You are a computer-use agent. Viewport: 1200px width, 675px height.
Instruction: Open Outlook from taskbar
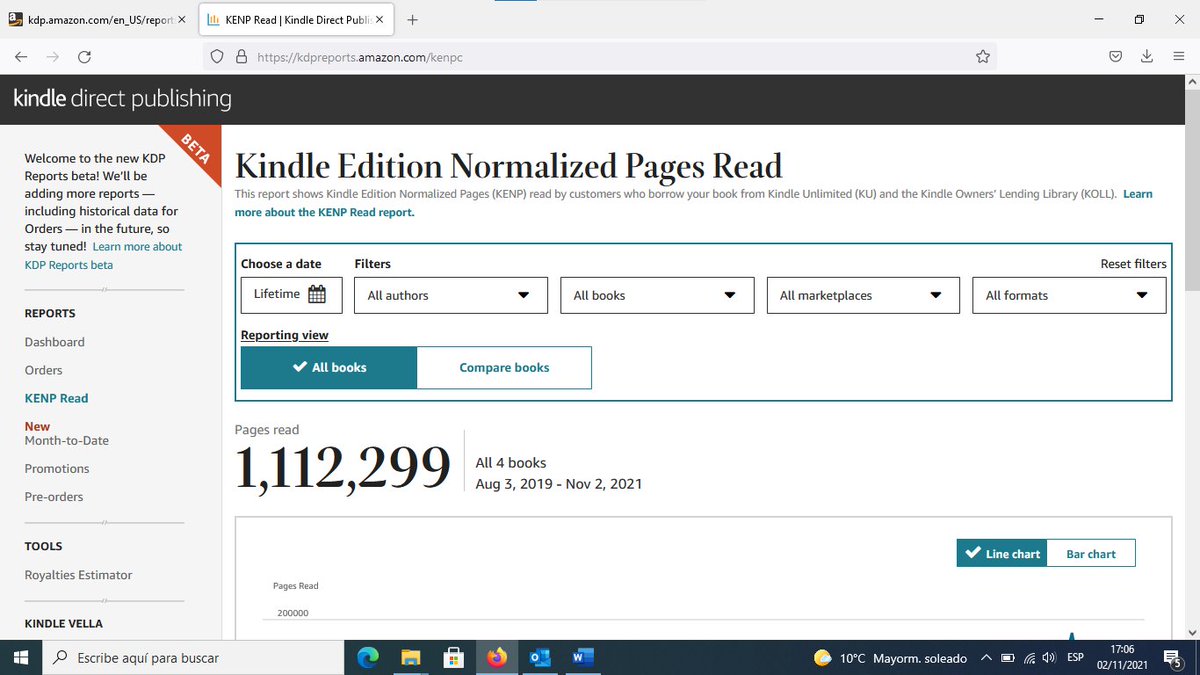pos(540,658)
